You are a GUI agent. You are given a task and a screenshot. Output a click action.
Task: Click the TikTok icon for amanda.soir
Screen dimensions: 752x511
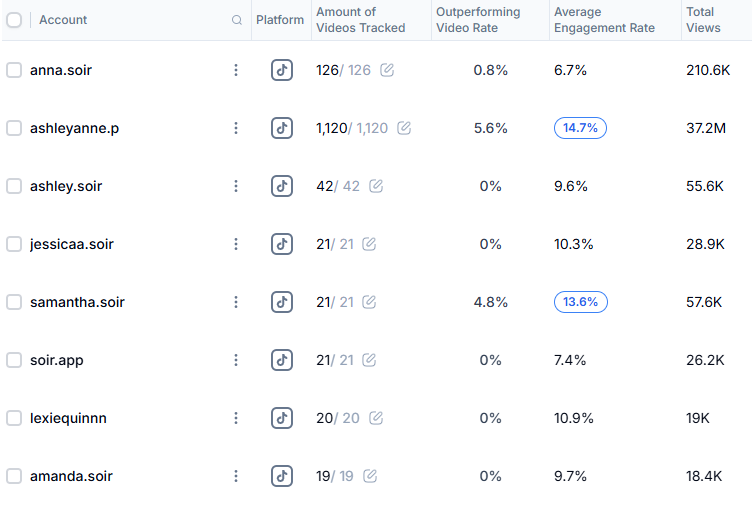[x=282, y=476]
